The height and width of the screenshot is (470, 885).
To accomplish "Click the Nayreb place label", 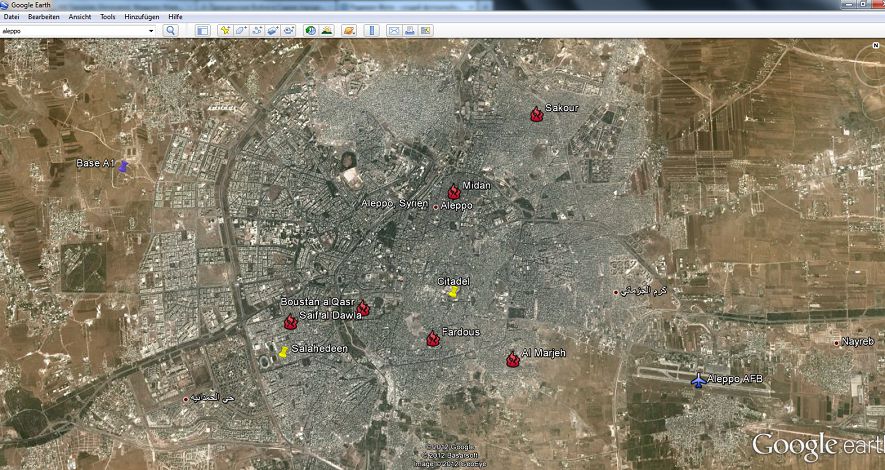I will [x=857, y=341].
